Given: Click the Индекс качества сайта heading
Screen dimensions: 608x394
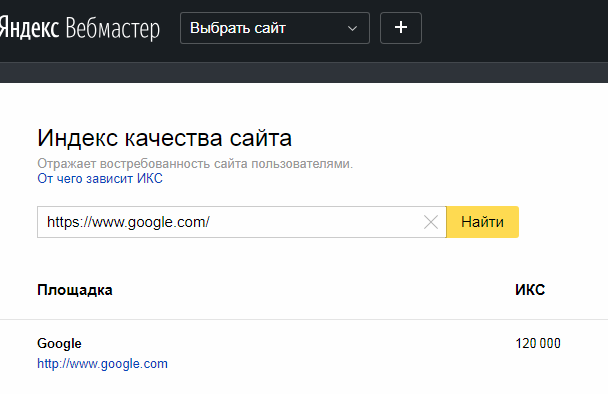Looking at the screenshot, I should [164, 138].
